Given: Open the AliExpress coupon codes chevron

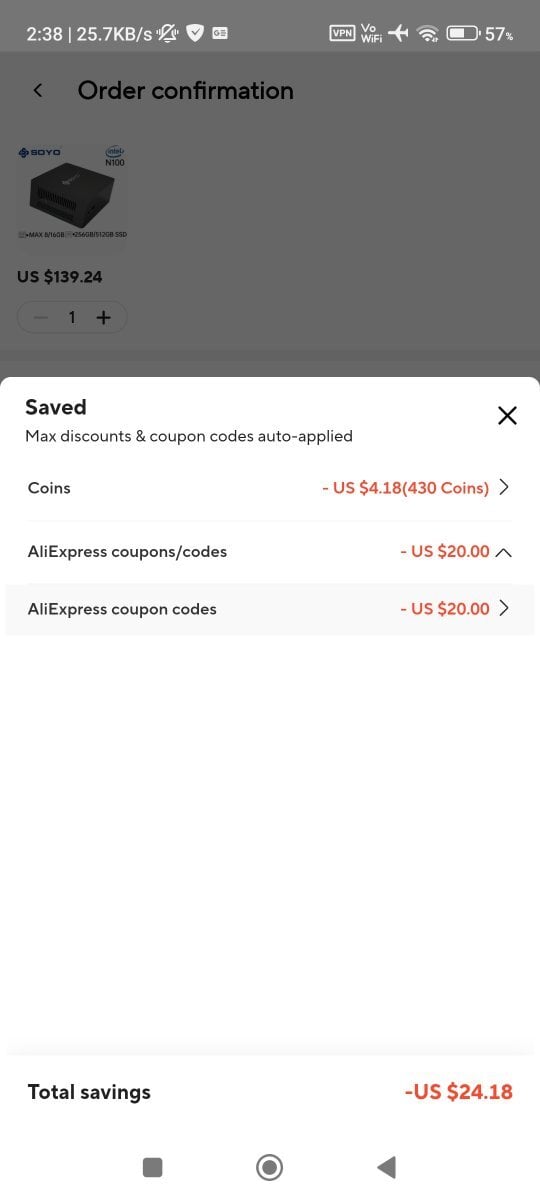Looking at the screenshot, I should (x=504, y=608).
